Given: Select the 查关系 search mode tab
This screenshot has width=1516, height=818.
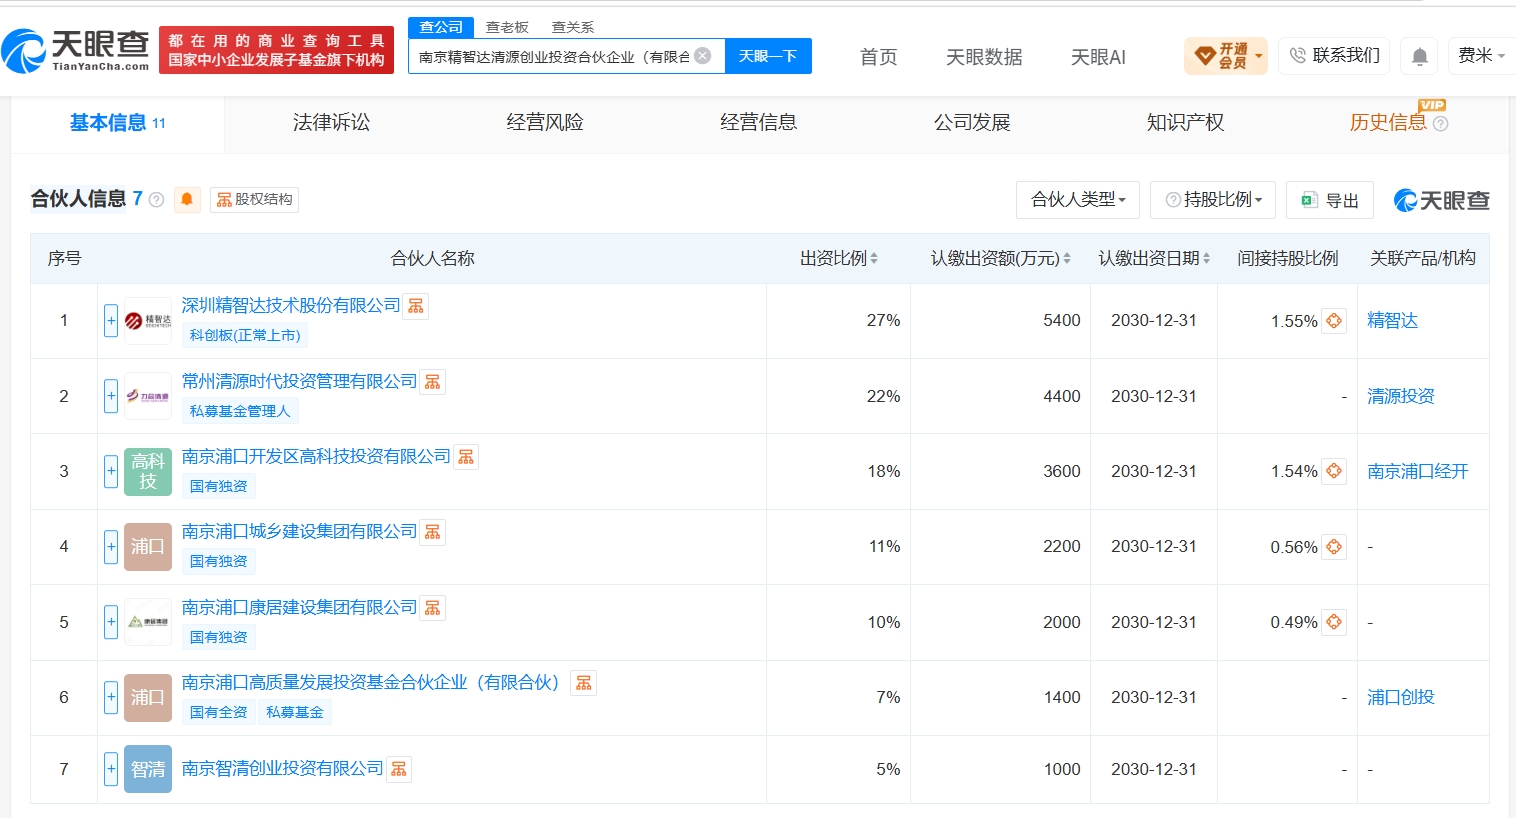Looking at the screenshot, I should [x=573, y=27].
